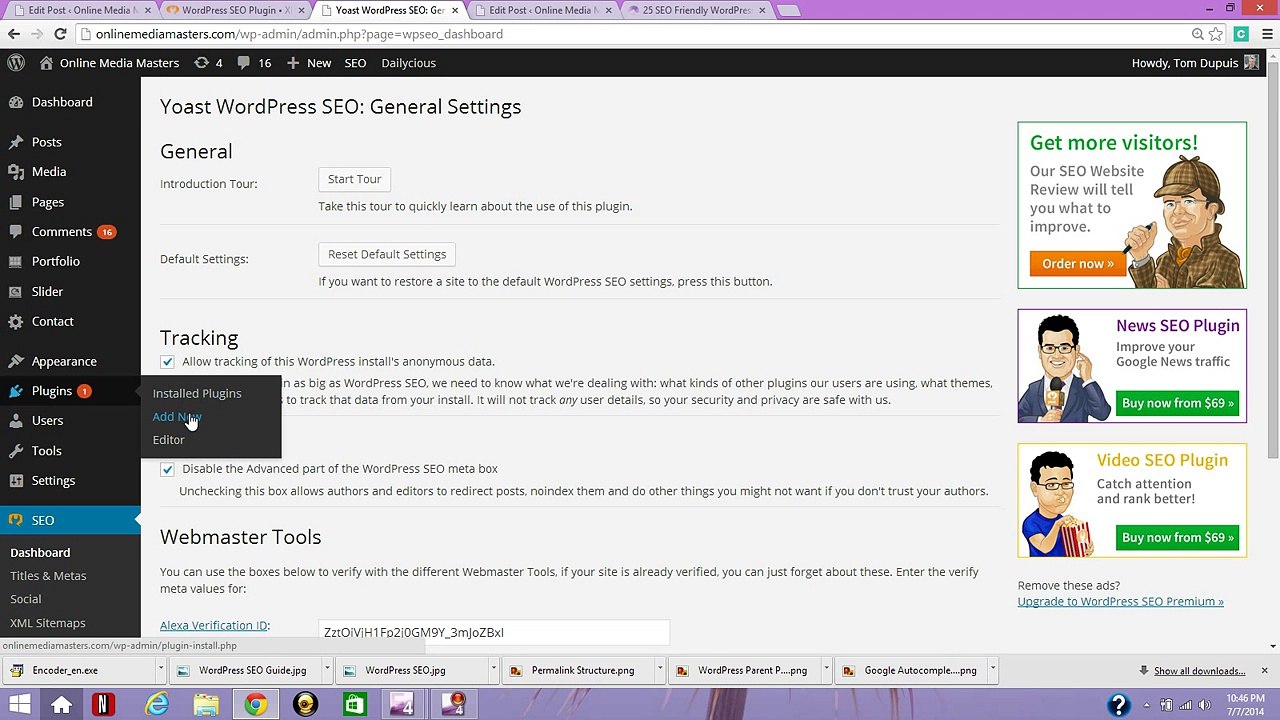Click Reset Default Settings button
The image size is (1280, 720).
pos(387,255)
